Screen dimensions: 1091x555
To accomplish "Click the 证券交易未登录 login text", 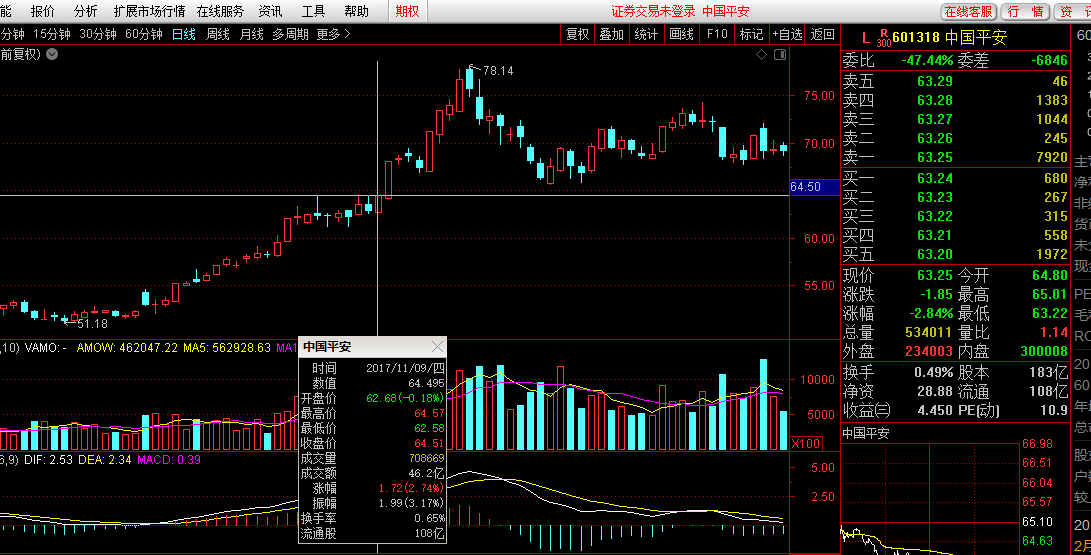I will tap(653, 11).
